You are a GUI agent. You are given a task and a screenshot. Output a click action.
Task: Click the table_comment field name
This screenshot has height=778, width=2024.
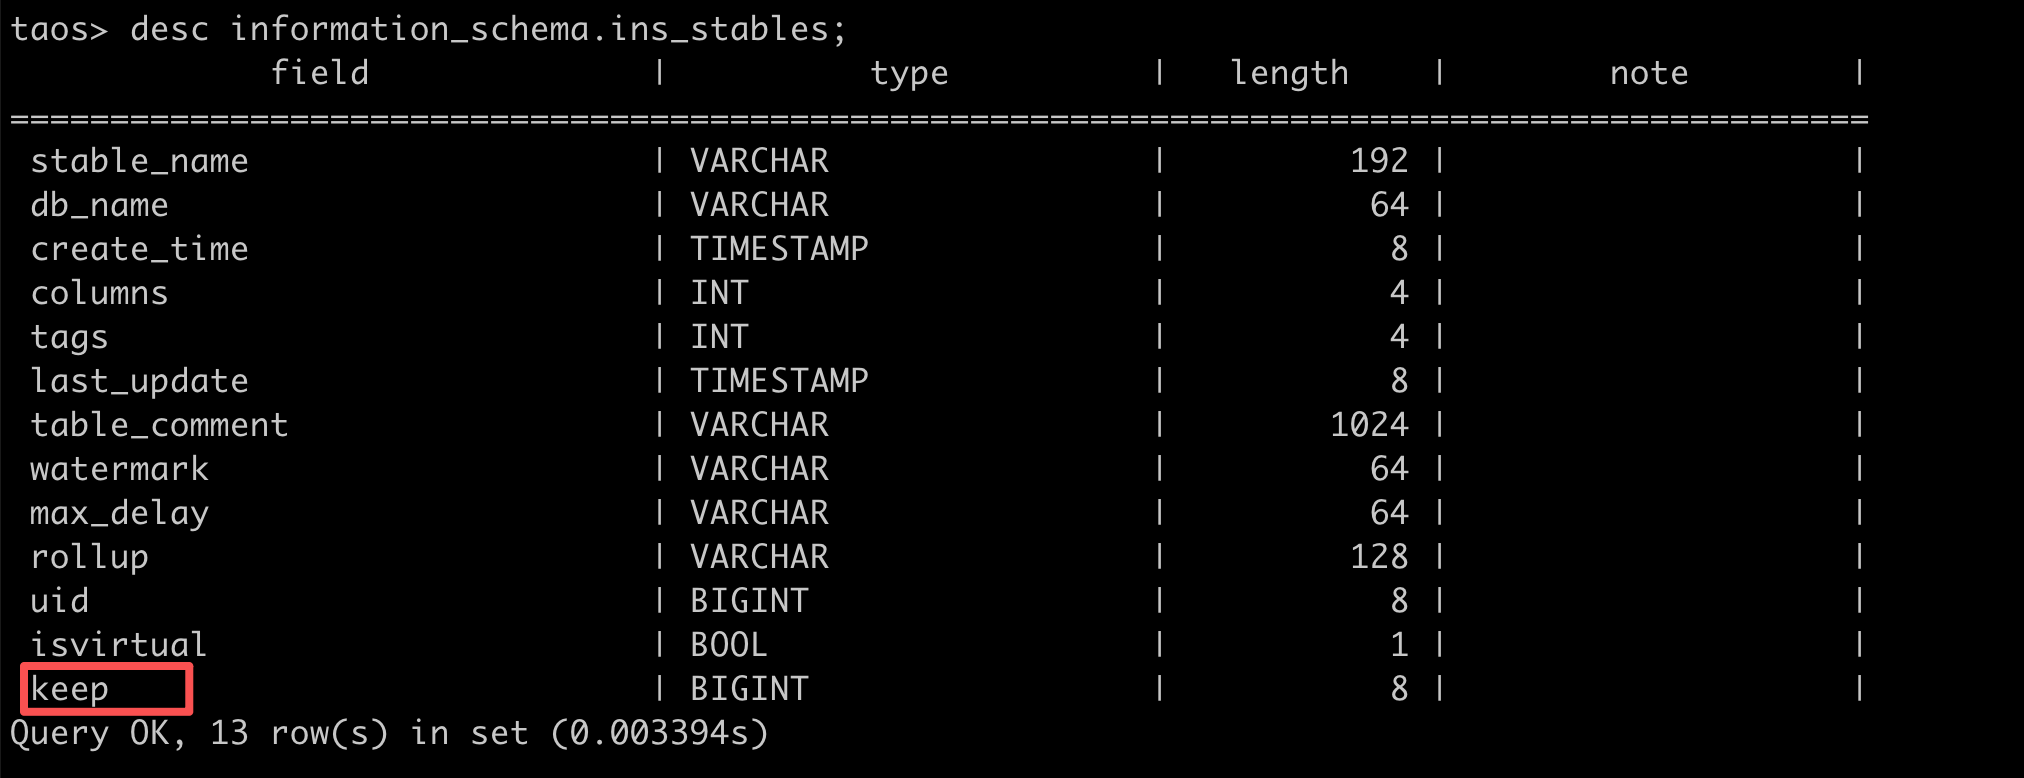click(x=159, y=425)
